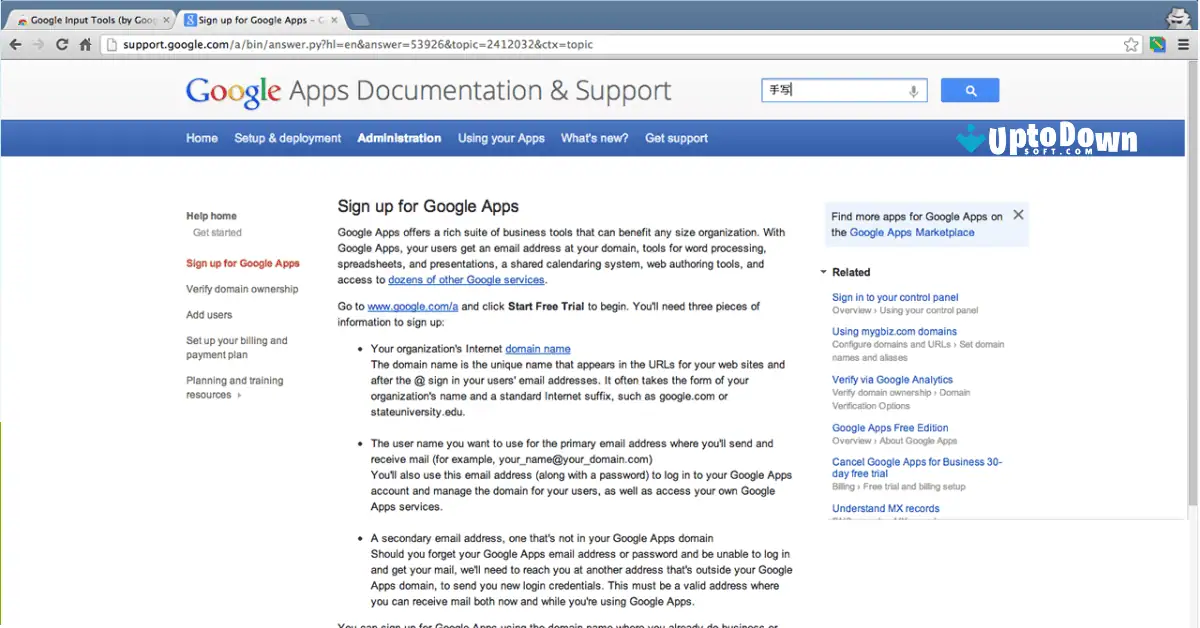Dismiss the Google Apps Marketplace notice
Screen dimensions: 1200x628
tap(1018, 214)
